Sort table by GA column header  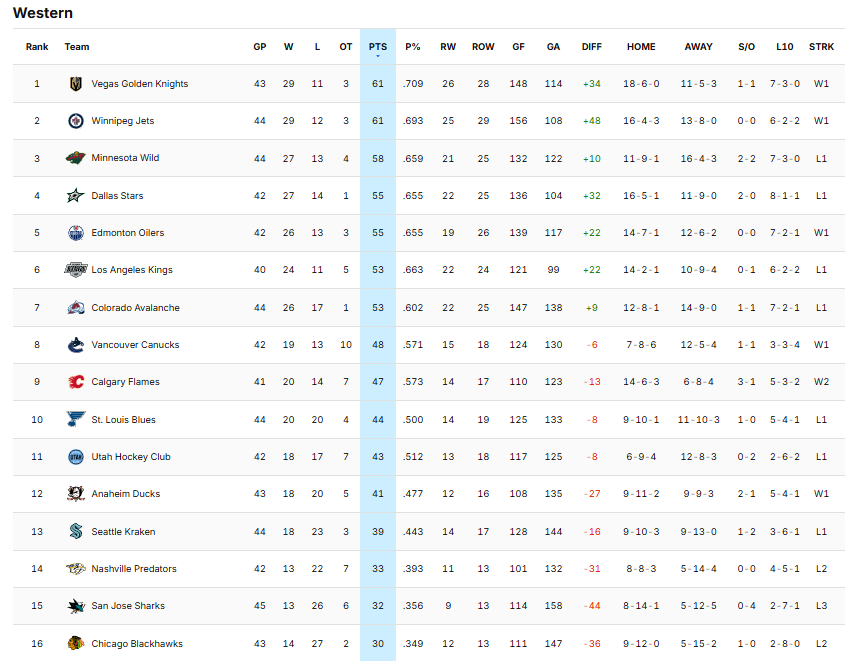point(553,47)
